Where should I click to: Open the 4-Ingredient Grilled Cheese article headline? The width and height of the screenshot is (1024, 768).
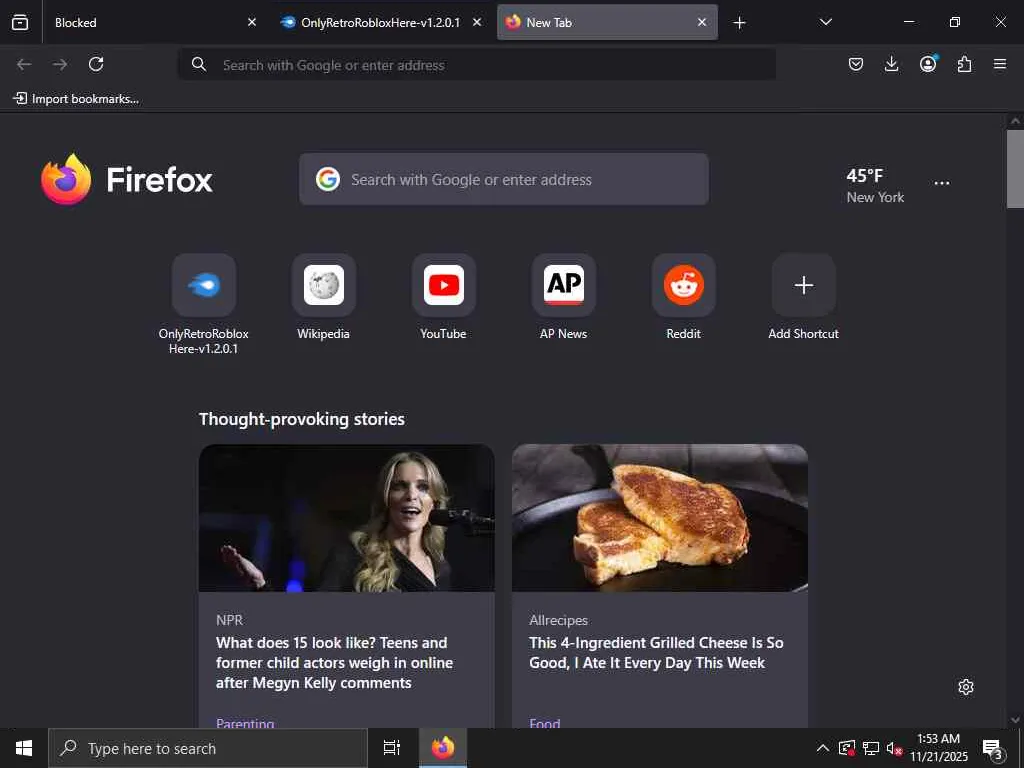656,652
